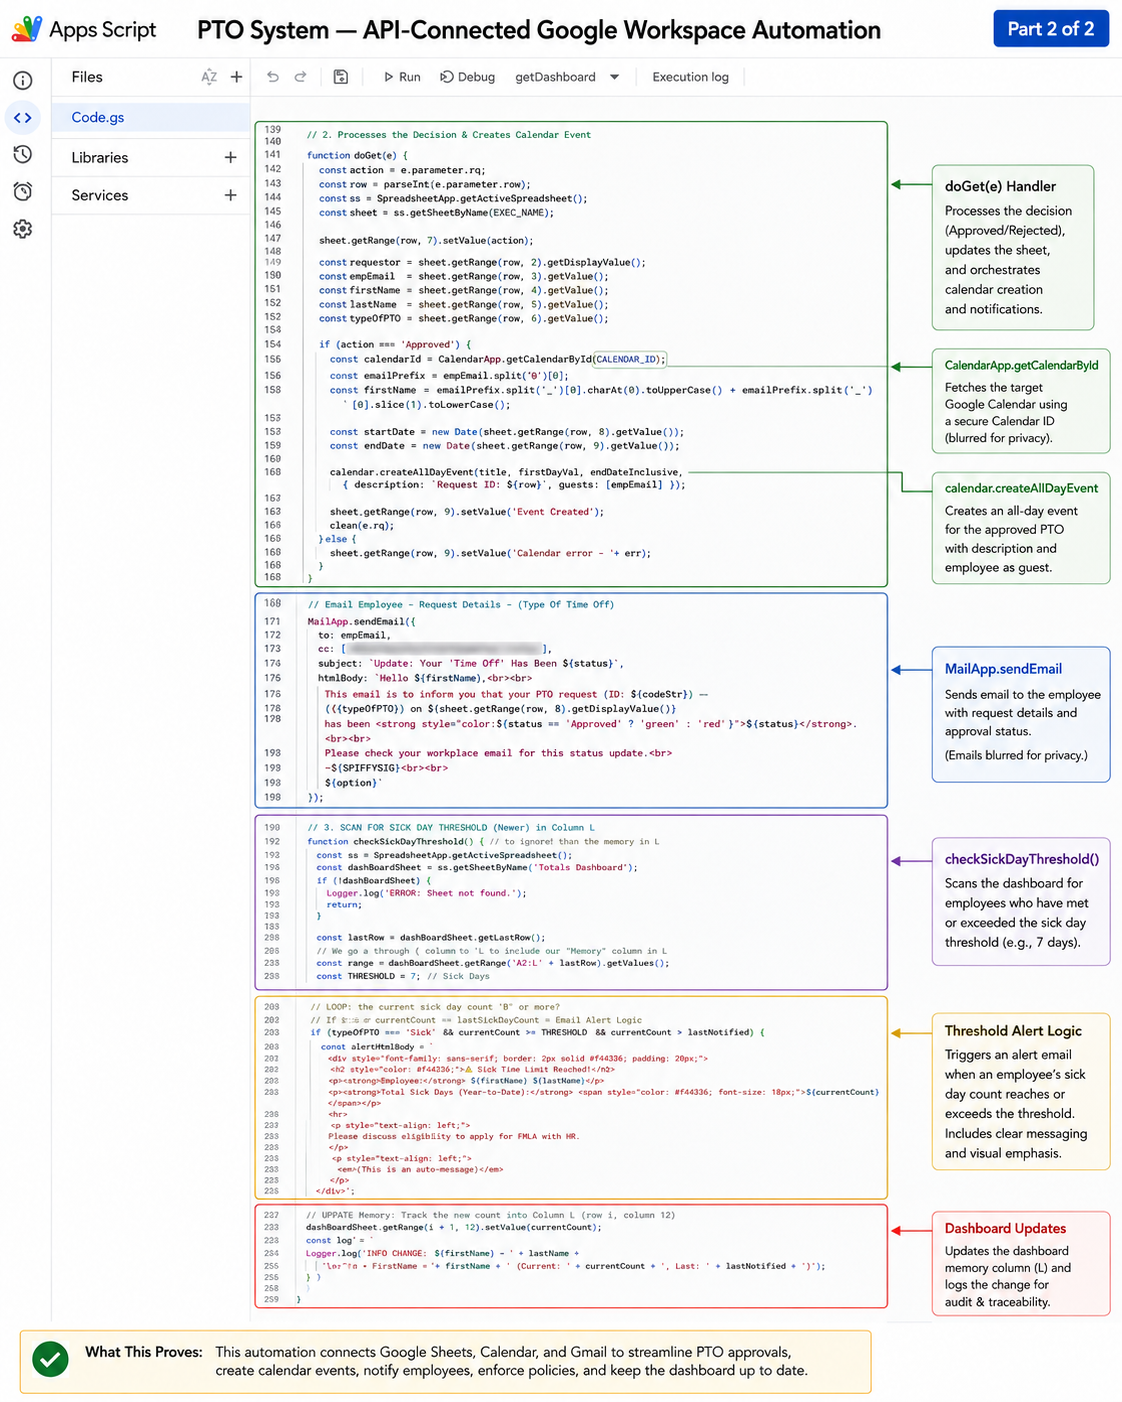Open the getDashboard function dropdown
Image resolution: width=1122 pixels, height=1402 pixels.
(x=567, y=77)
